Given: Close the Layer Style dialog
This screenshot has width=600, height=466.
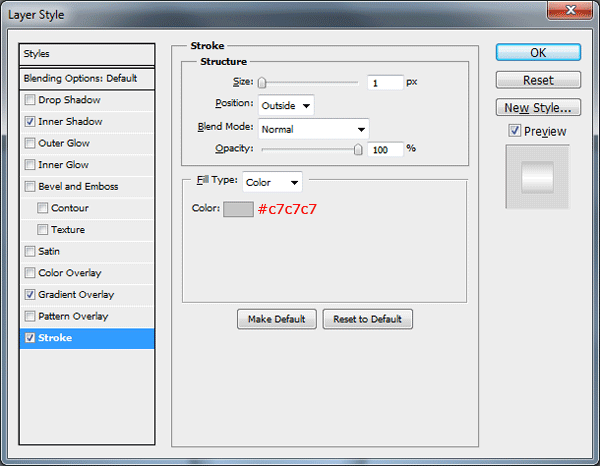Looking at the screenshot, I should click(x=570, y=10).
